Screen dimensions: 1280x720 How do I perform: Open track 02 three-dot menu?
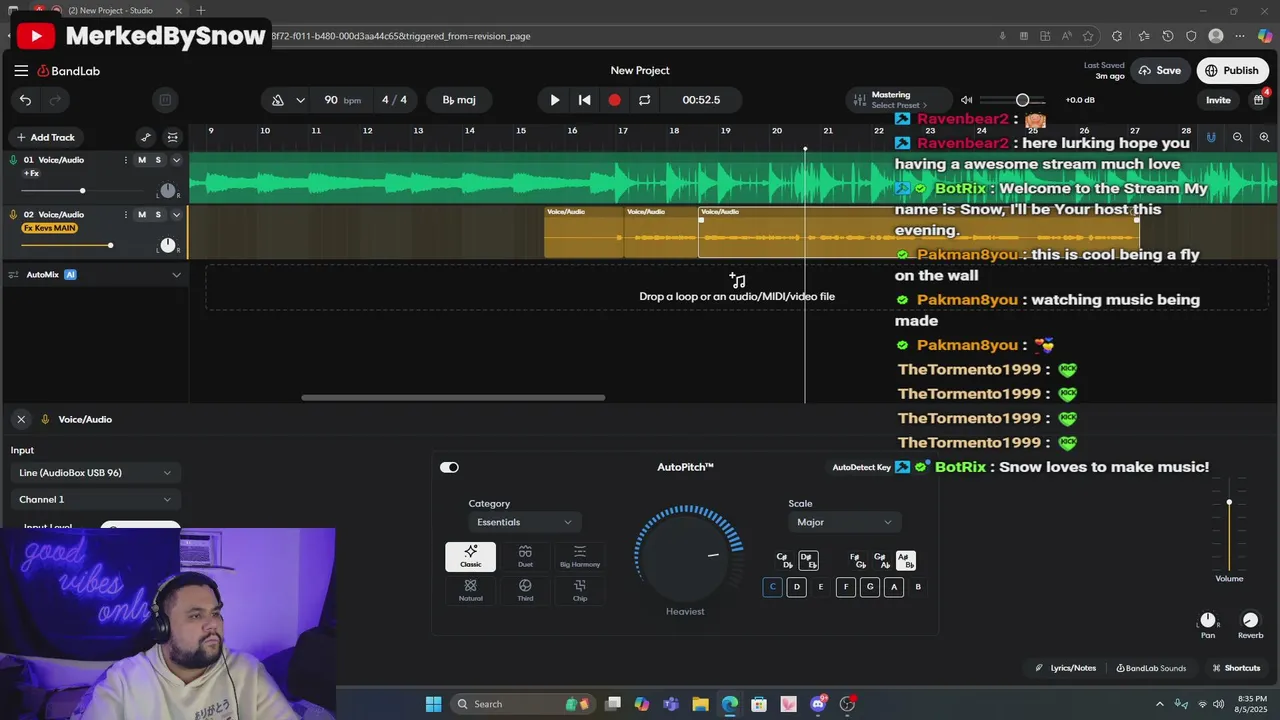click(127, 215)
